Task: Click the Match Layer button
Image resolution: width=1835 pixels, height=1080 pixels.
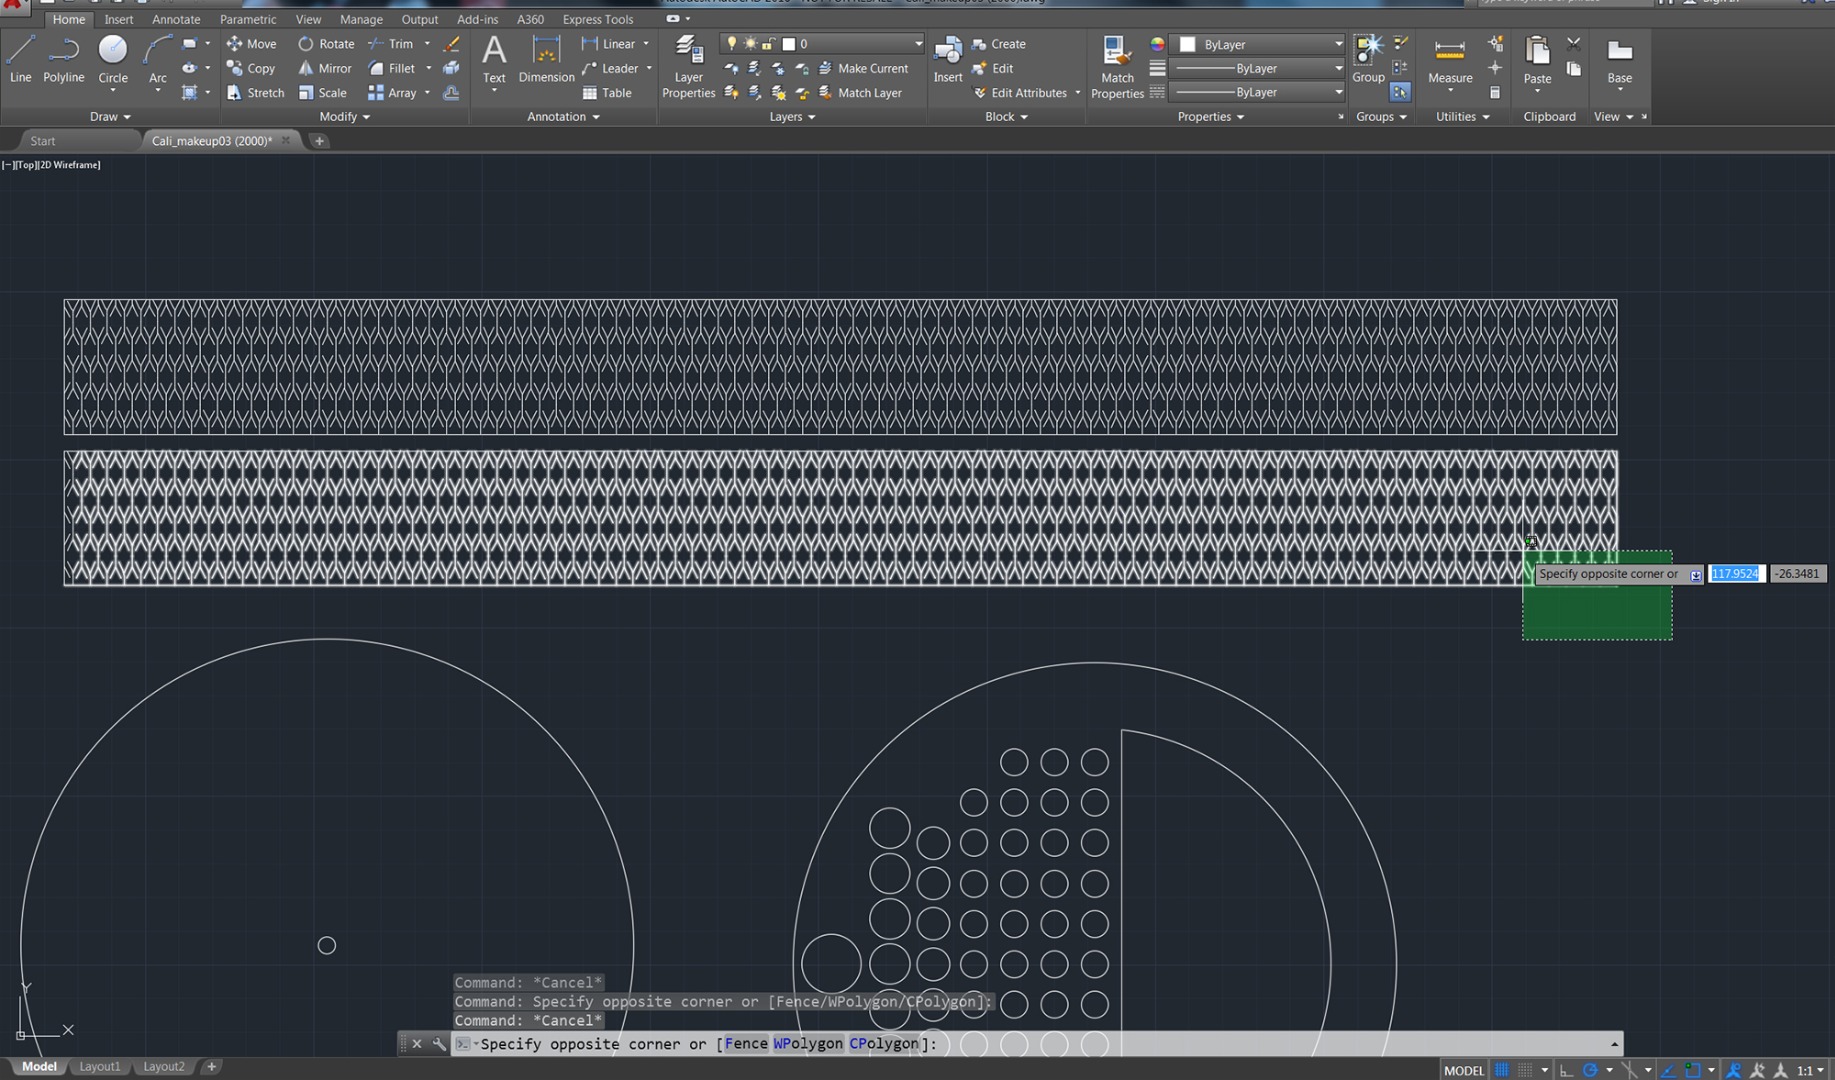Action: tap(860, 92)
